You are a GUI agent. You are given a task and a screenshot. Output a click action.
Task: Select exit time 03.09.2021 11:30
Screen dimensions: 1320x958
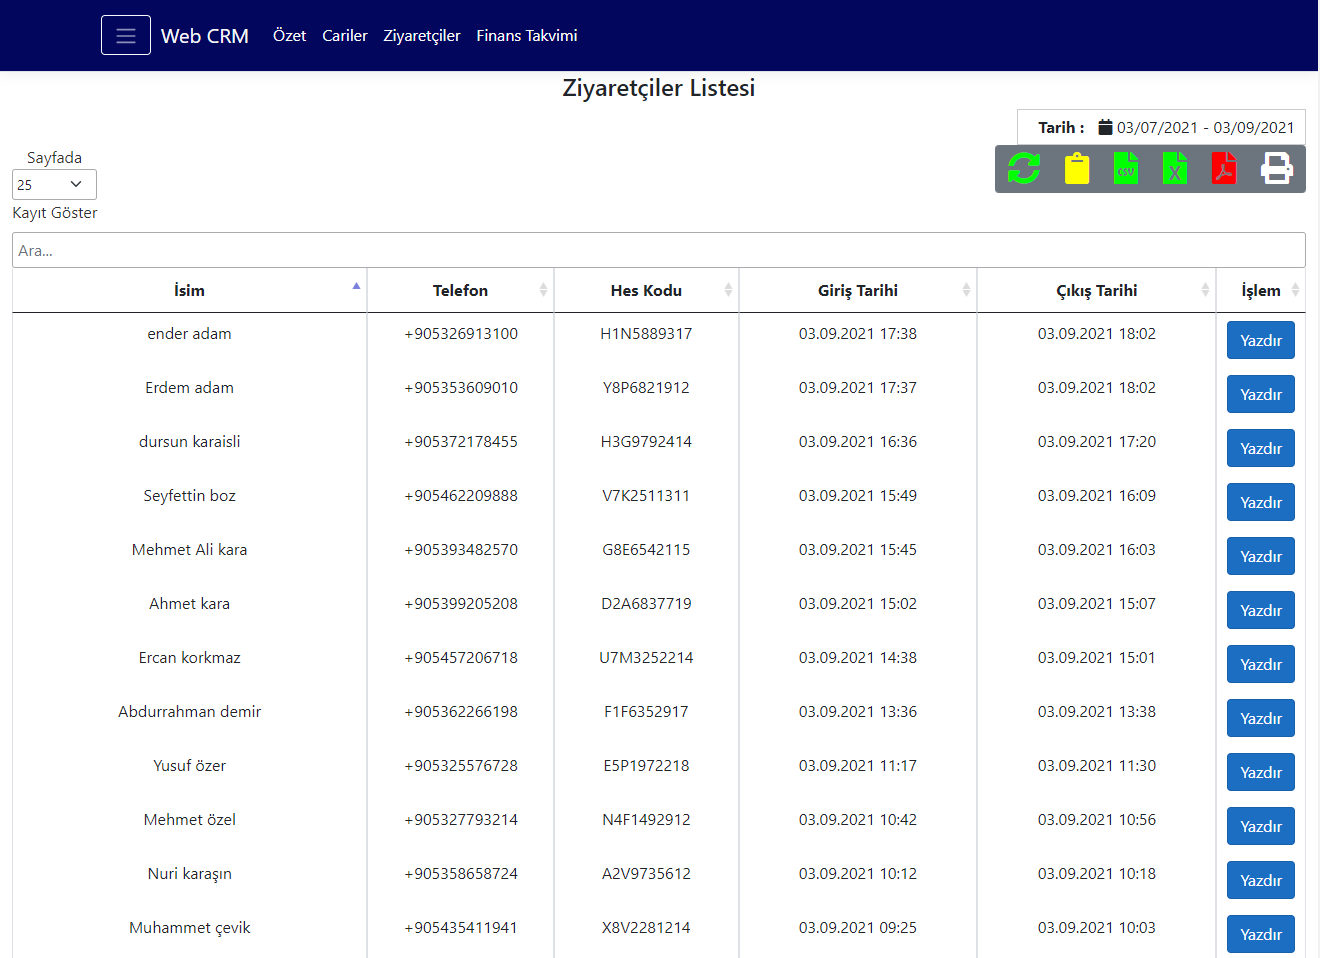point(1096,765)
